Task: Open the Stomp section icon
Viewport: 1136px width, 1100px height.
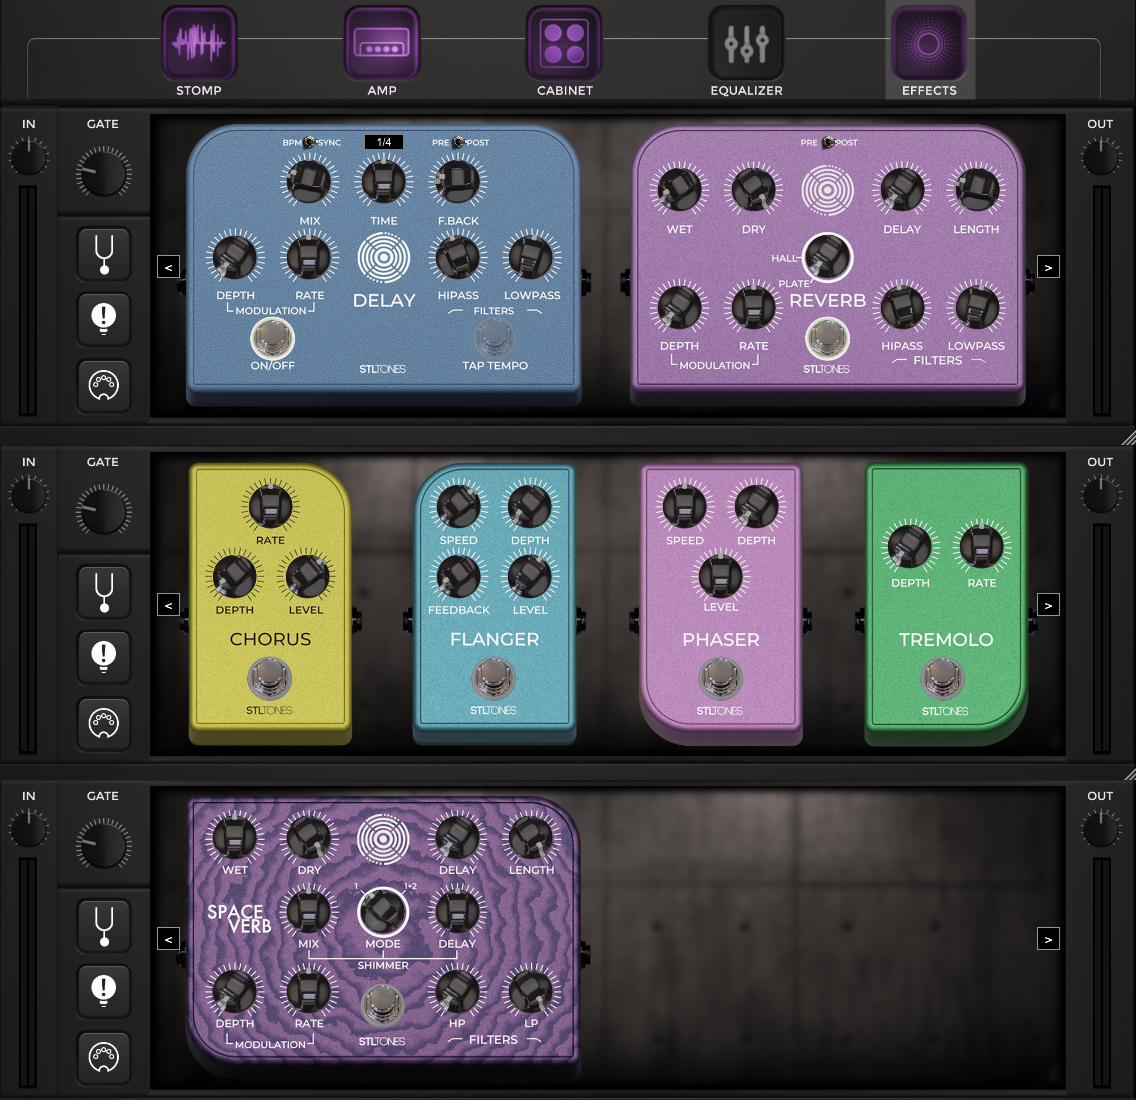Action: pos(199,44)
